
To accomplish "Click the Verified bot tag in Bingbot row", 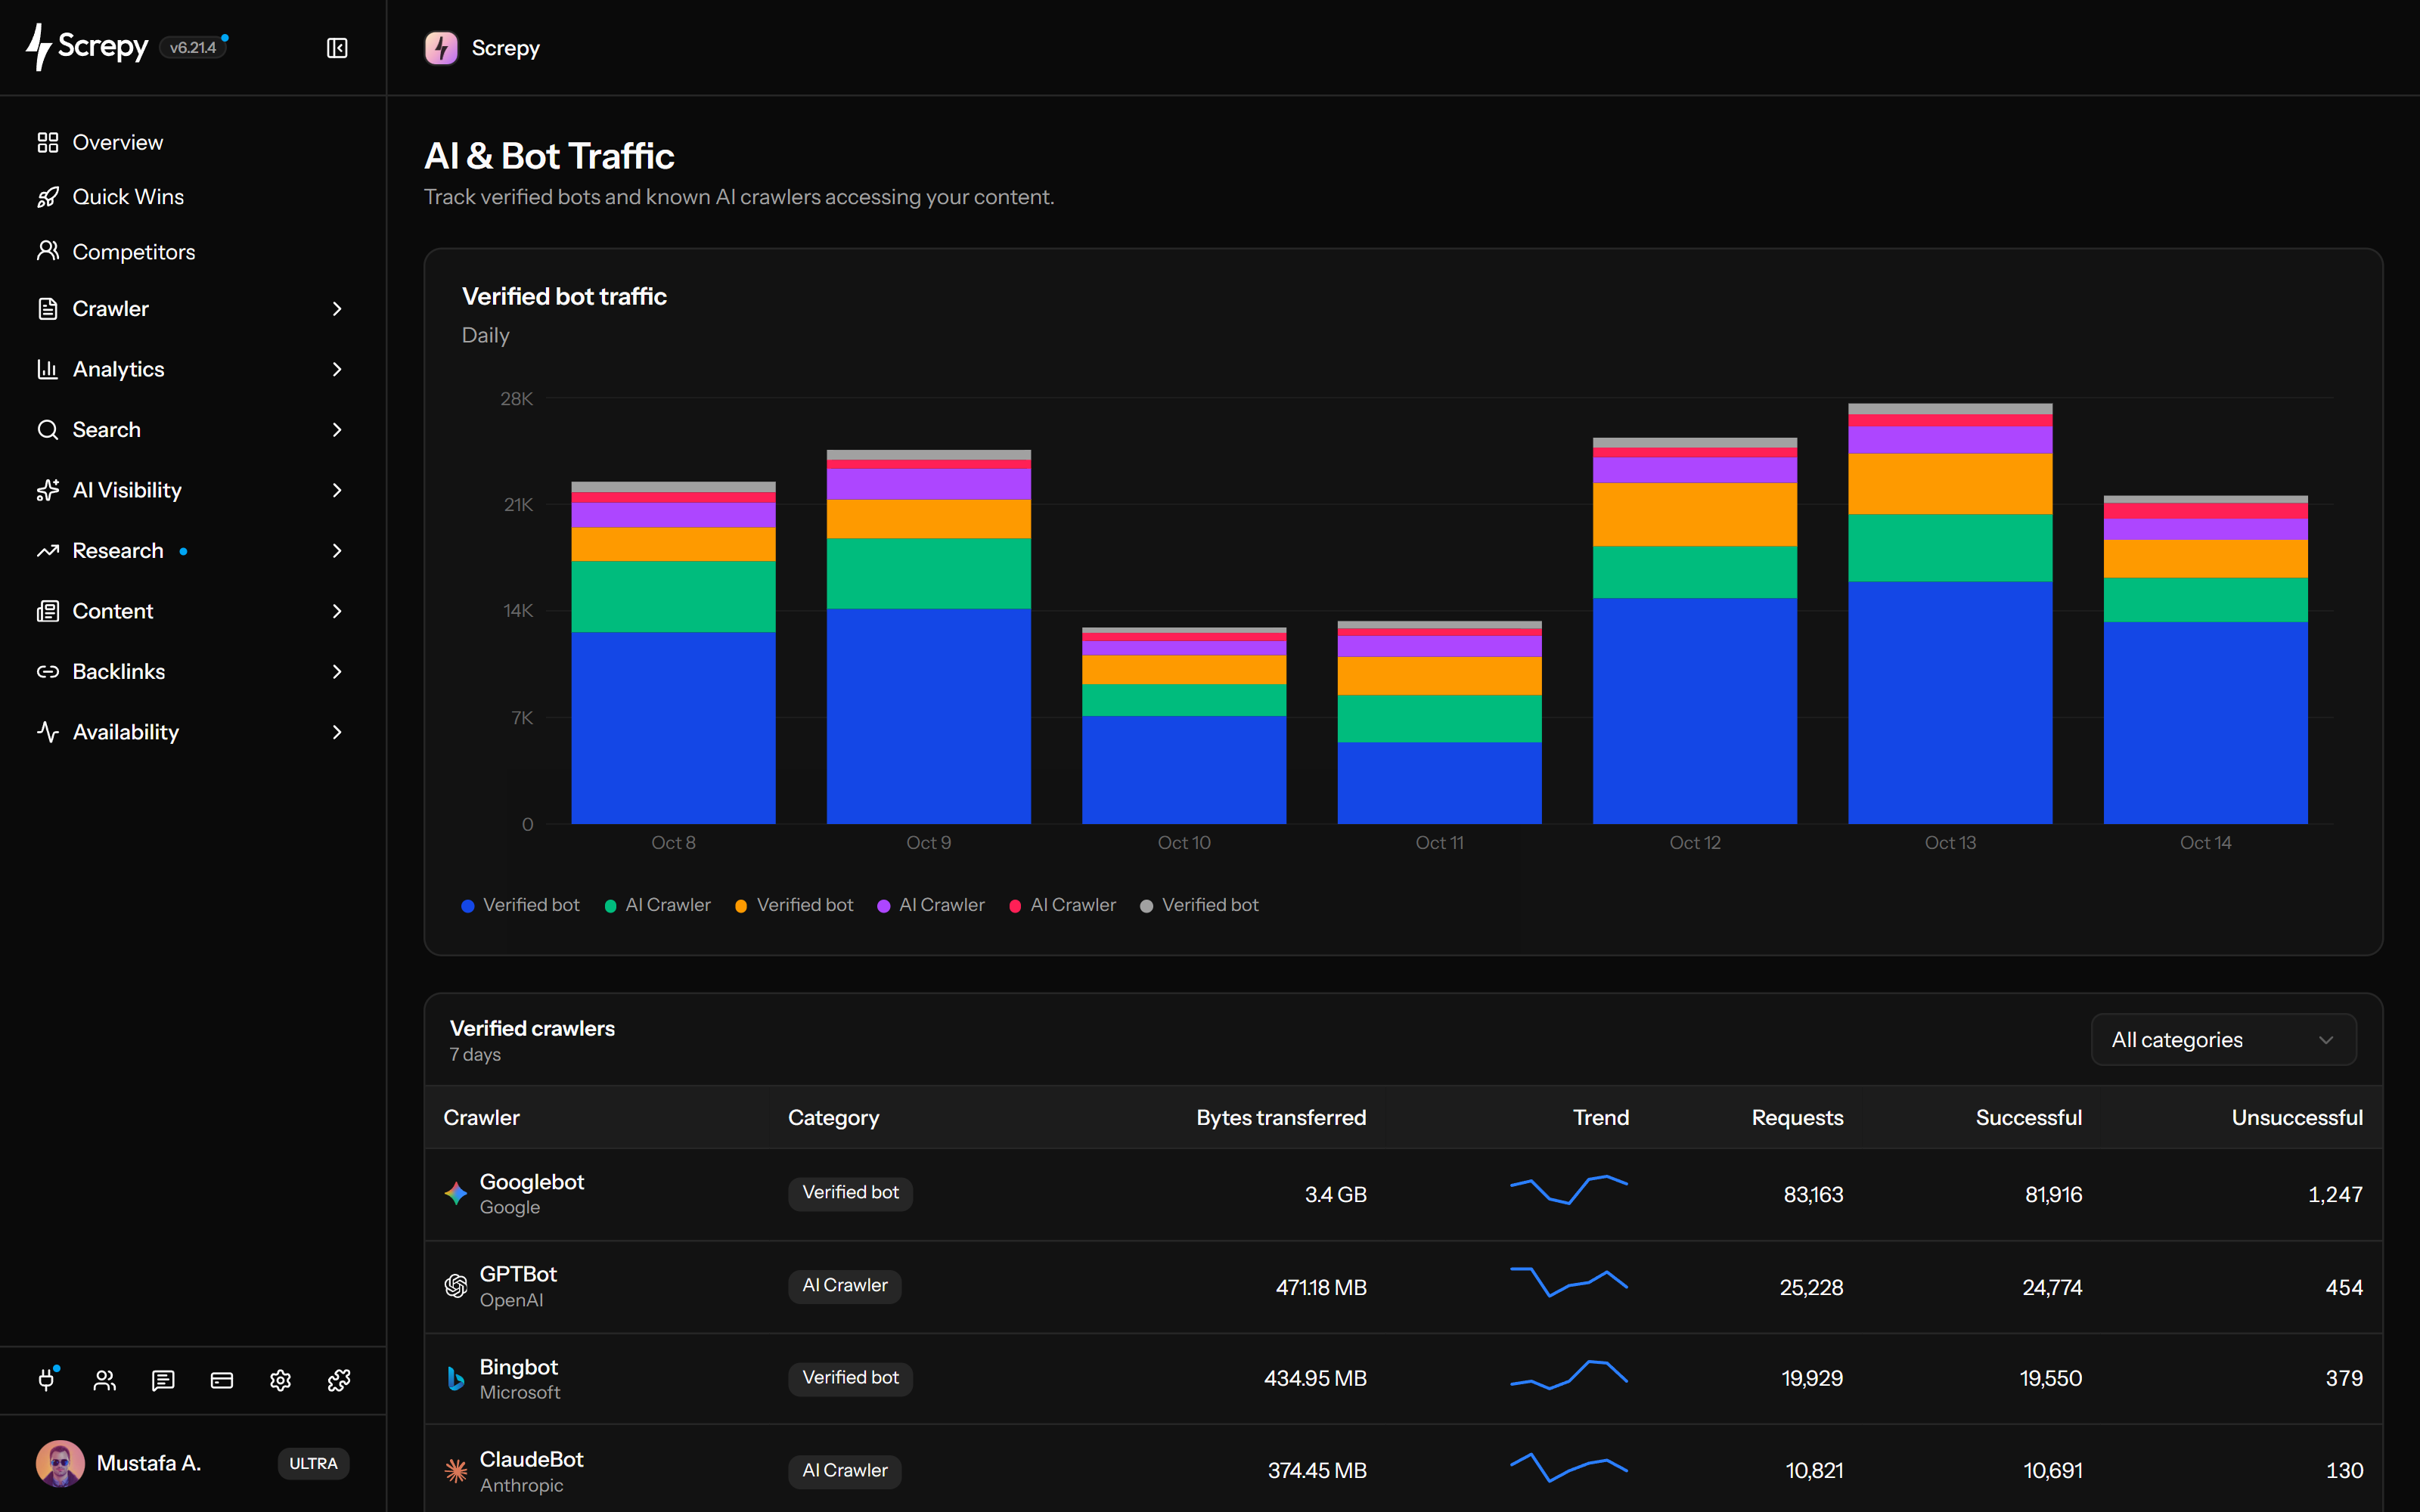I will 850,1378.
